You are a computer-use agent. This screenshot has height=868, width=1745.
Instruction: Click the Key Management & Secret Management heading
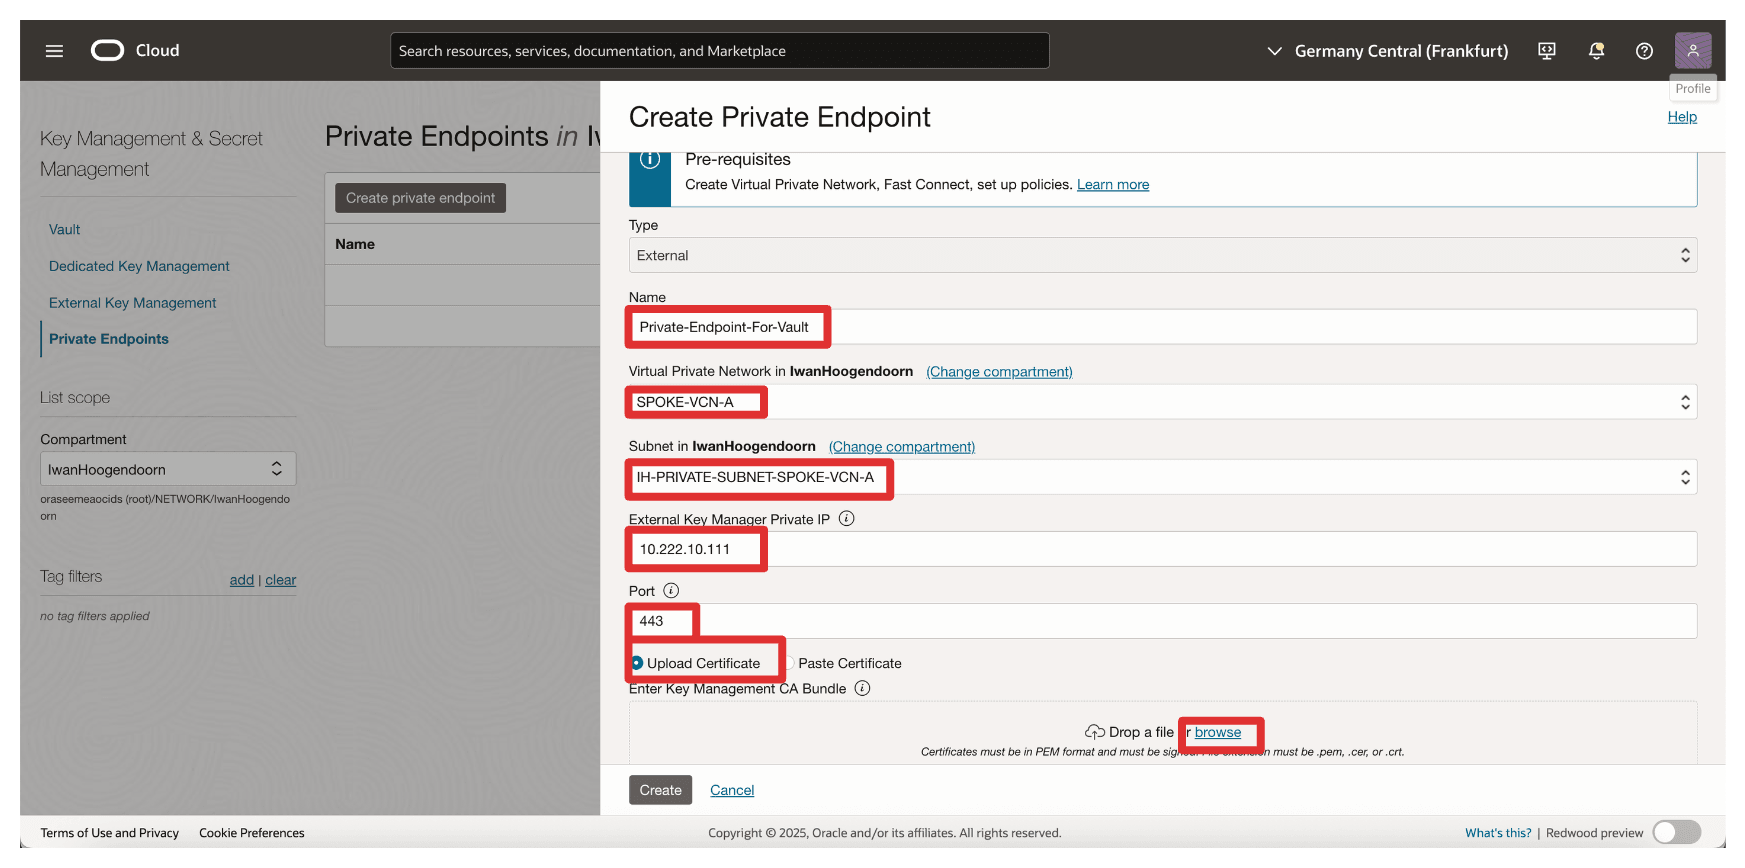coord(151,154)
